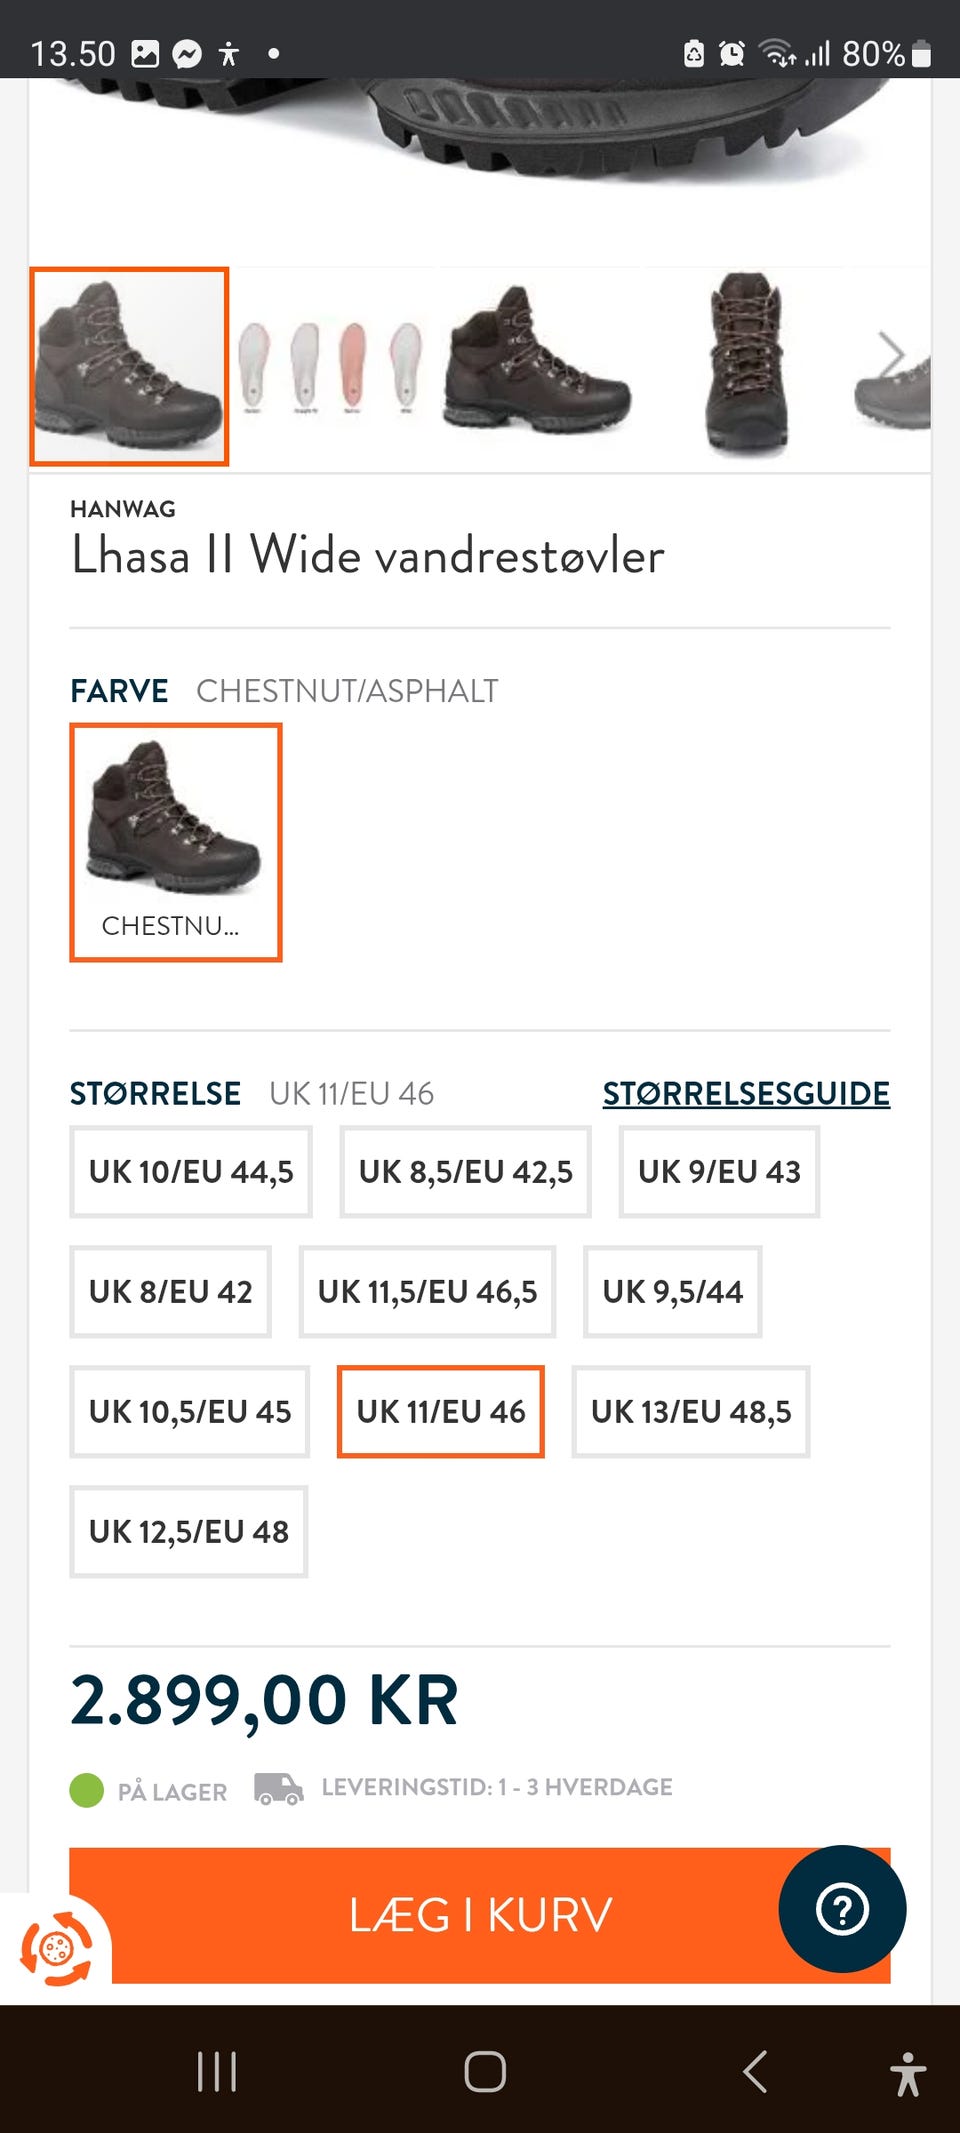Tap the accessibility figure icon in navigation bar

click(x=908, y=2073)
